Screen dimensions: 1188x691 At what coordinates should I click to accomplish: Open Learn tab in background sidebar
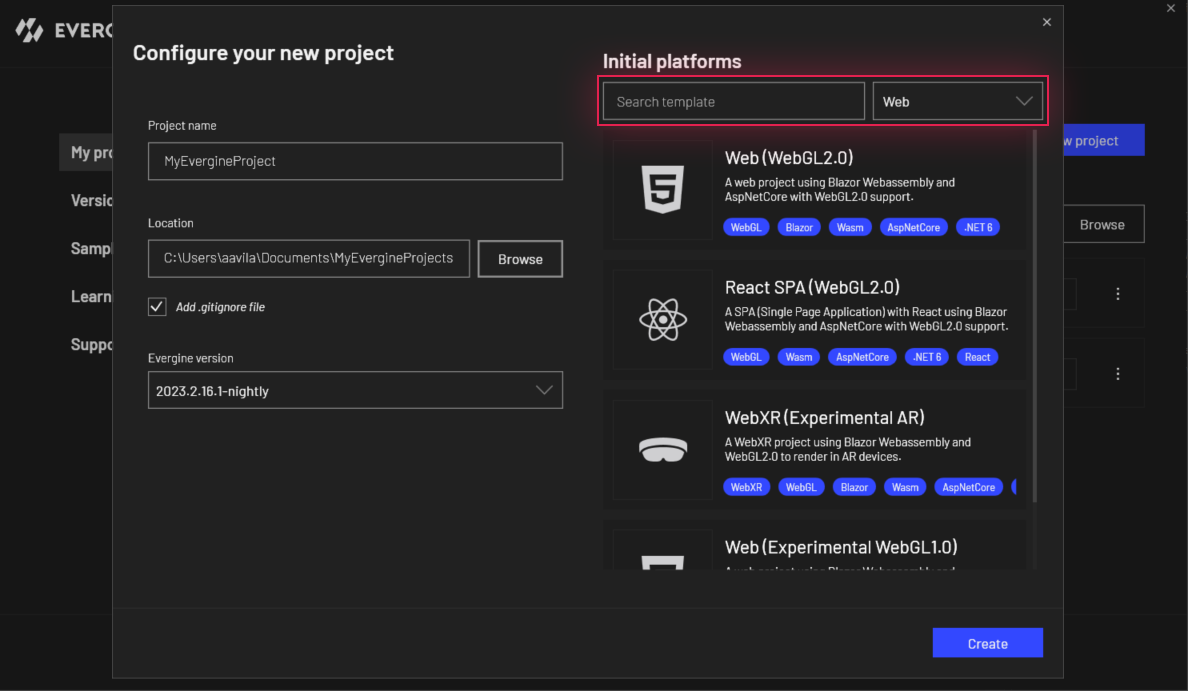(x=91, y=297)
